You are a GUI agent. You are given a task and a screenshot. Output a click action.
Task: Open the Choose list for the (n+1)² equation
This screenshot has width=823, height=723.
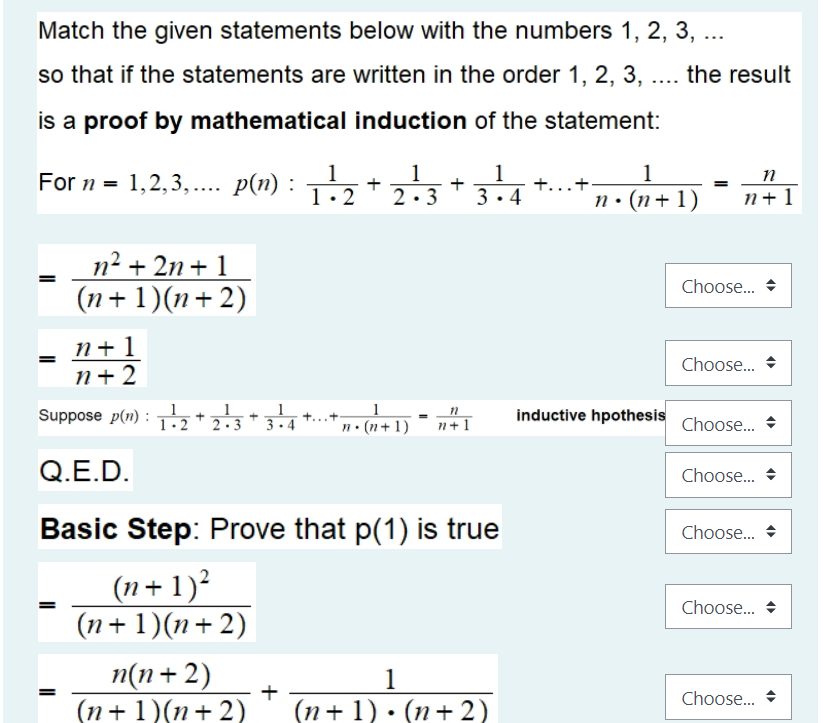727,607
